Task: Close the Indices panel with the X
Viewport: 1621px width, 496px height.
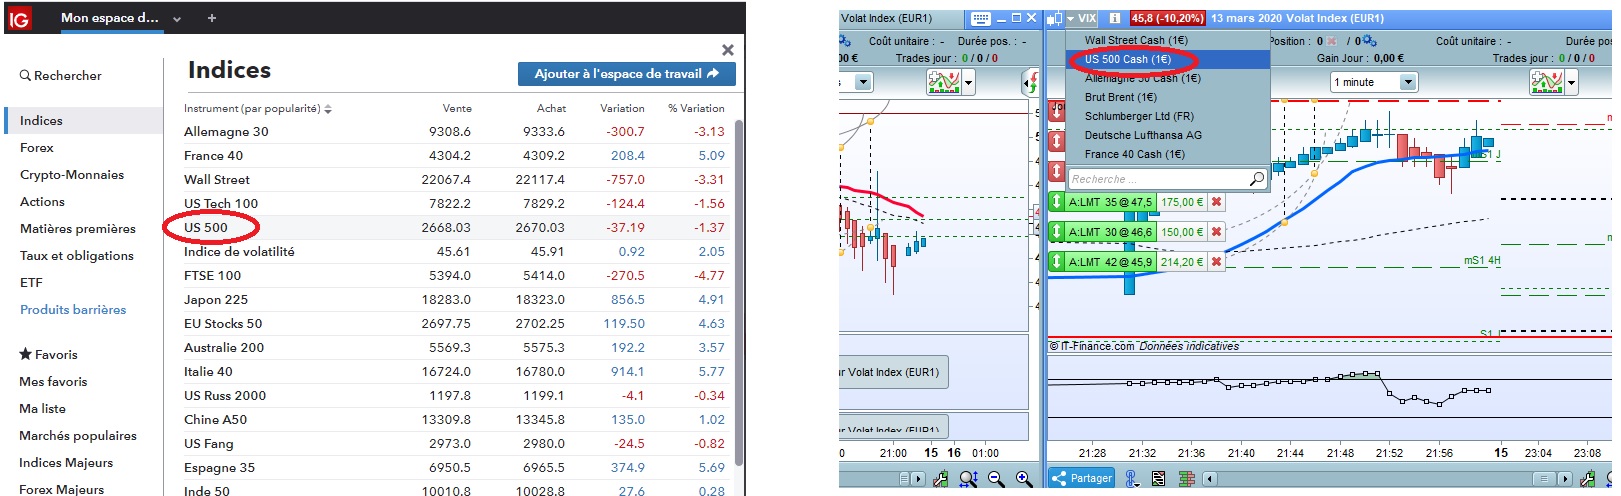Action: point(728,50)
